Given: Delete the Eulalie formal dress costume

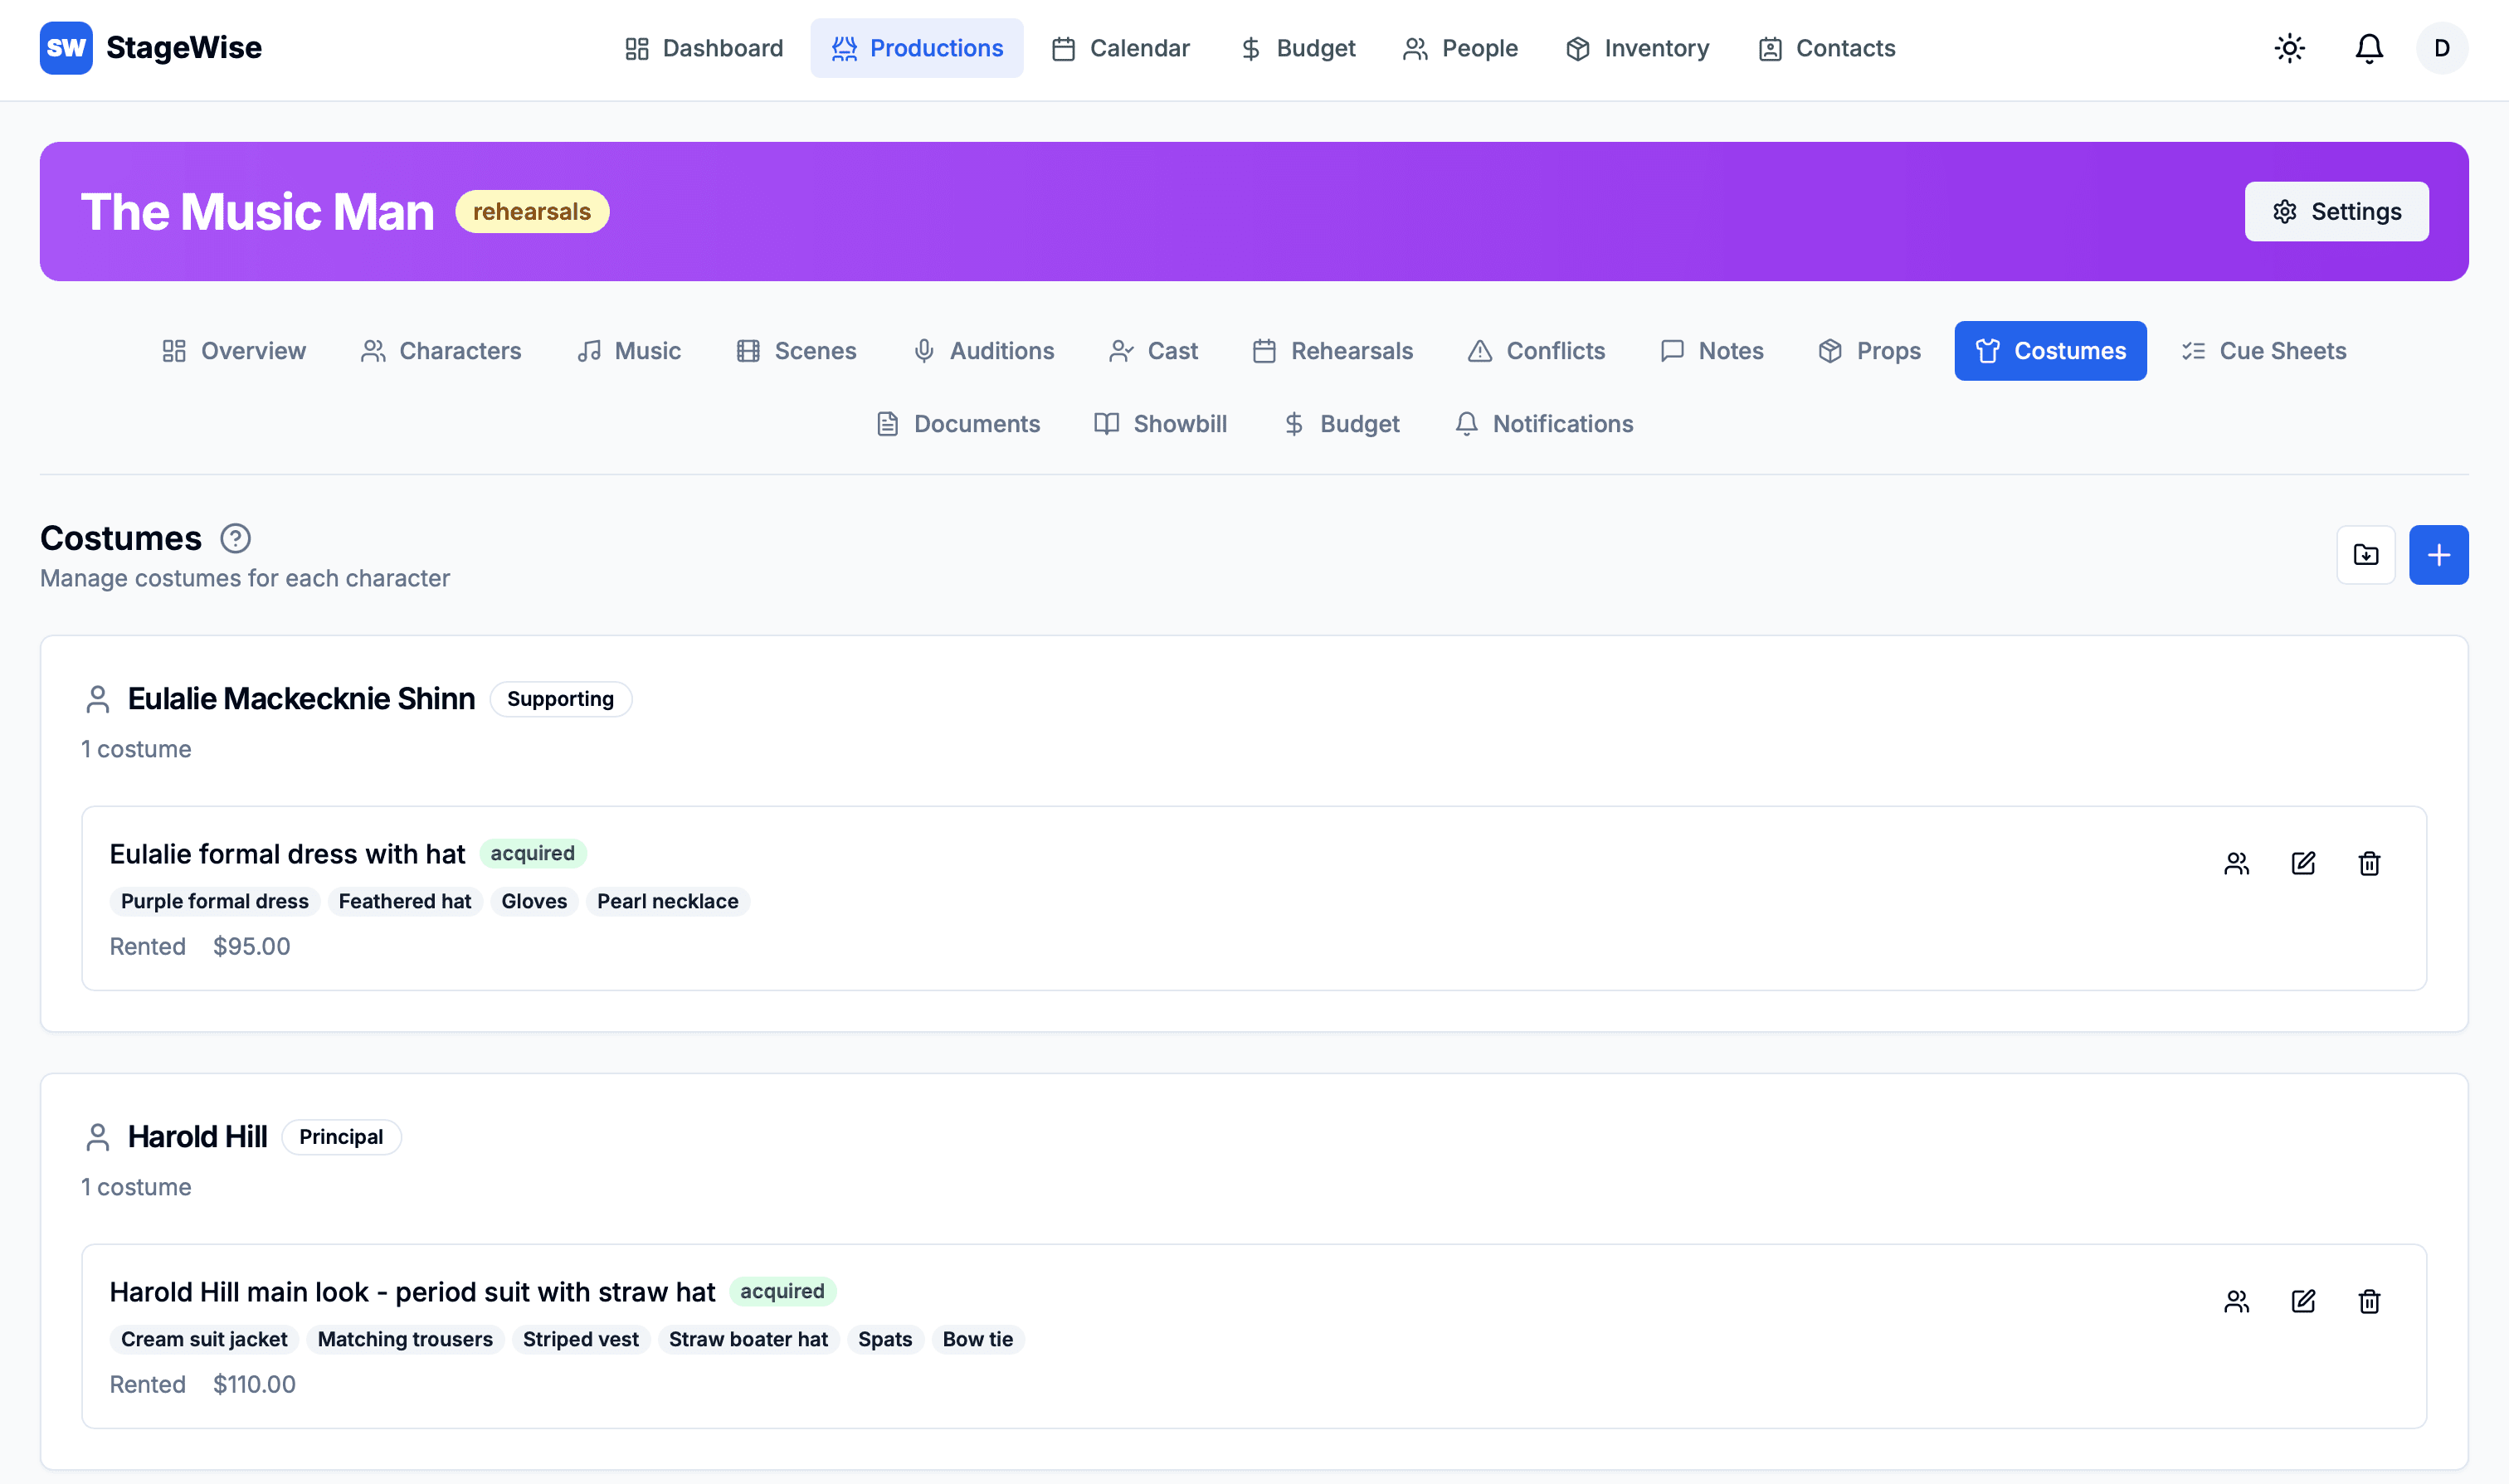Looking at the screenshot, I should coord(2368,863).
